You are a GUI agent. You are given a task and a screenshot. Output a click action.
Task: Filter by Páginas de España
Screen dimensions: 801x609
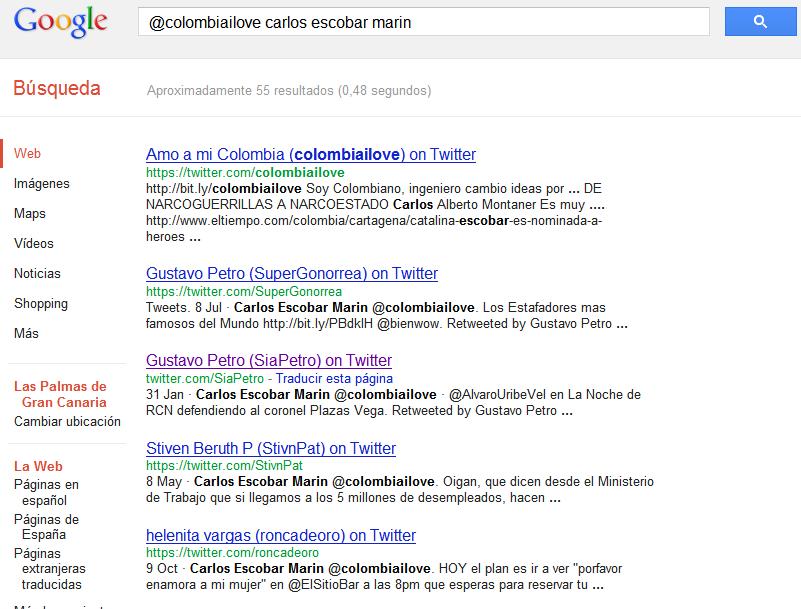[46, 527]
